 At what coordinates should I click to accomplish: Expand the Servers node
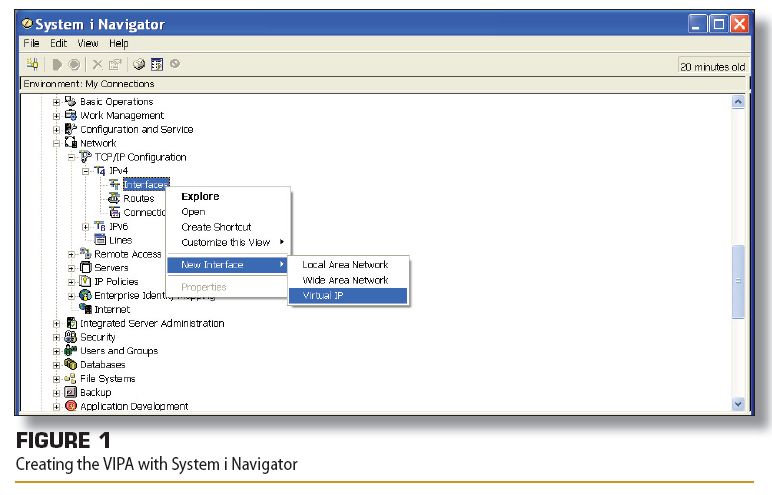click(x=71, y=268)
